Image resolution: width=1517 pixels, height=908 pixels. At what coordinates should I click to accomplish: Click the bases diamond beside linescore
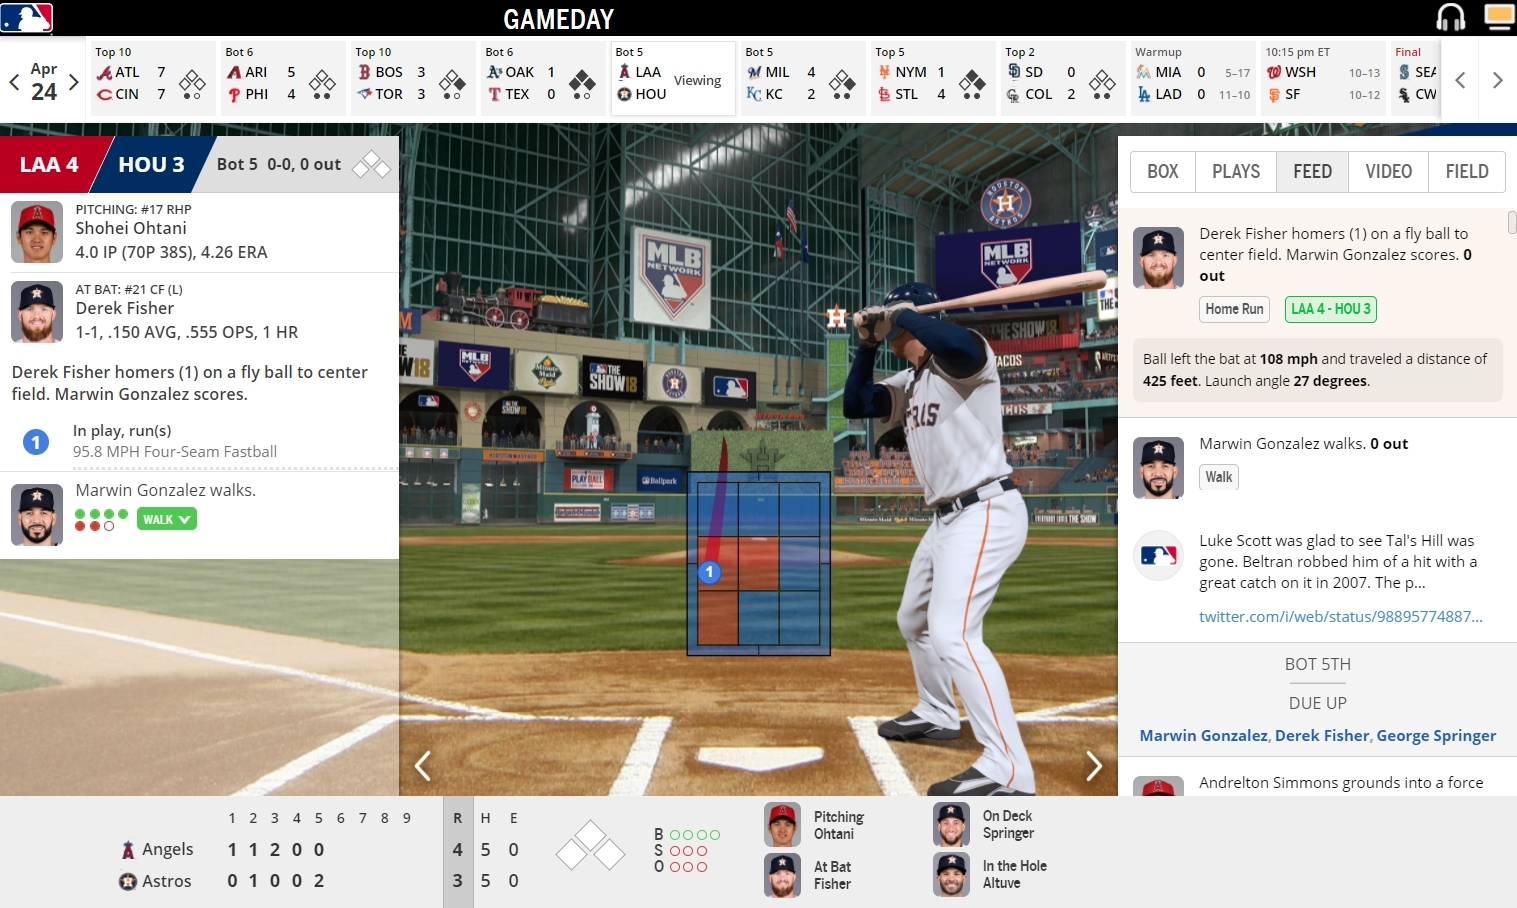coord(591,845)
